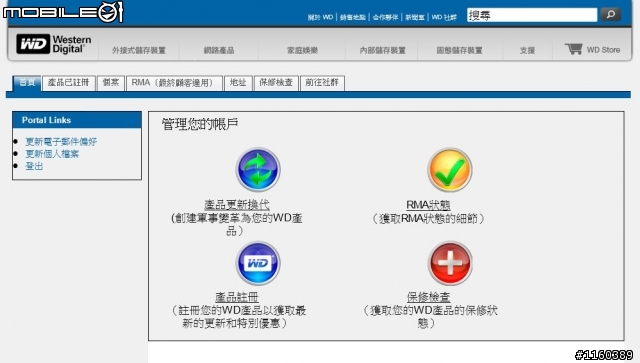Follow the 產品註冊 link
The width and height of the screenshot is (640, 363).
[x=237, y=297]
